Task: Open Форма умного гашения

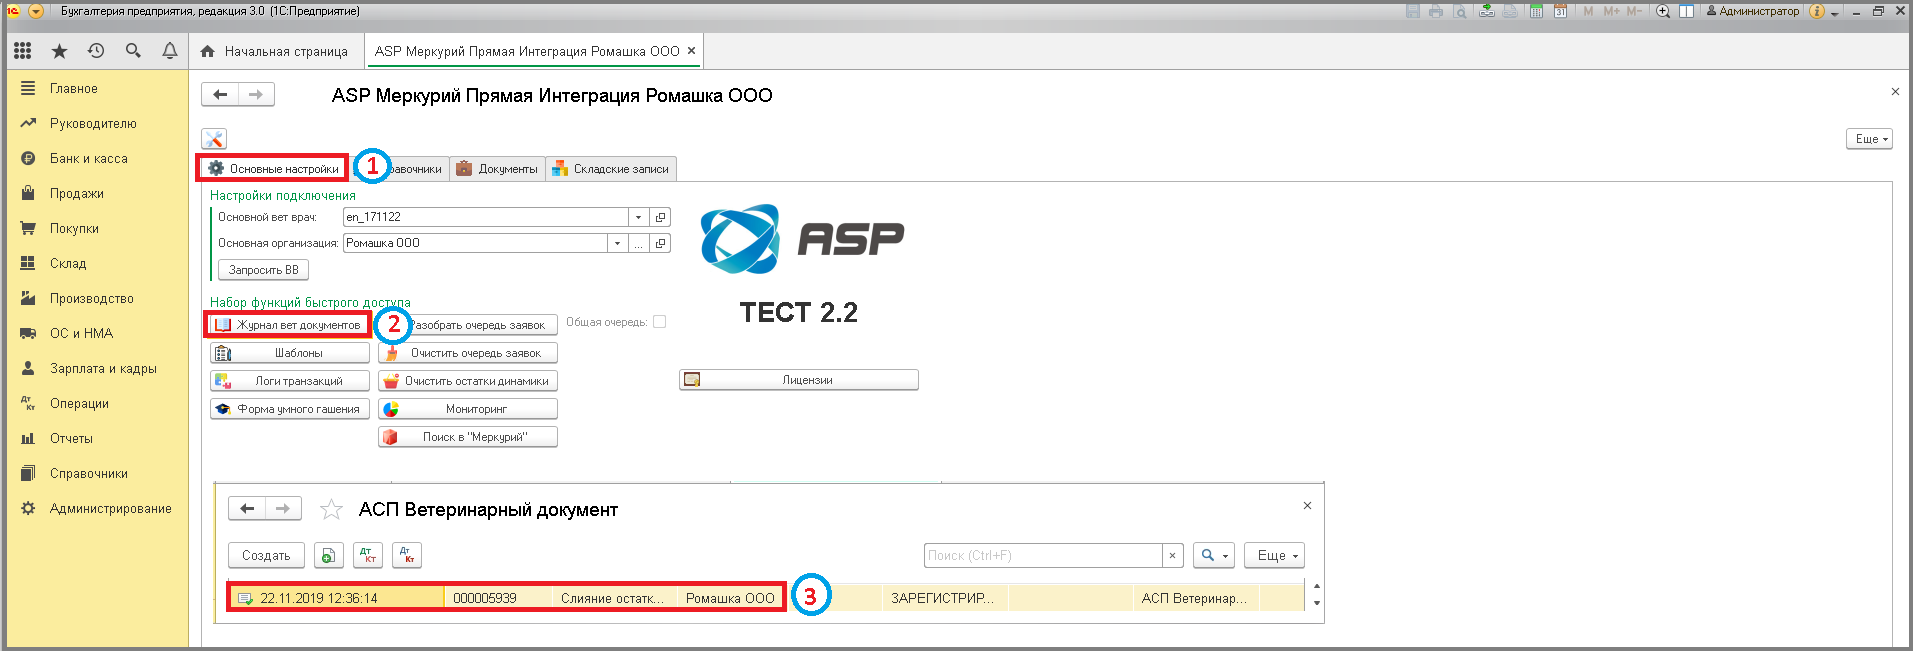Action: (290, 409)
